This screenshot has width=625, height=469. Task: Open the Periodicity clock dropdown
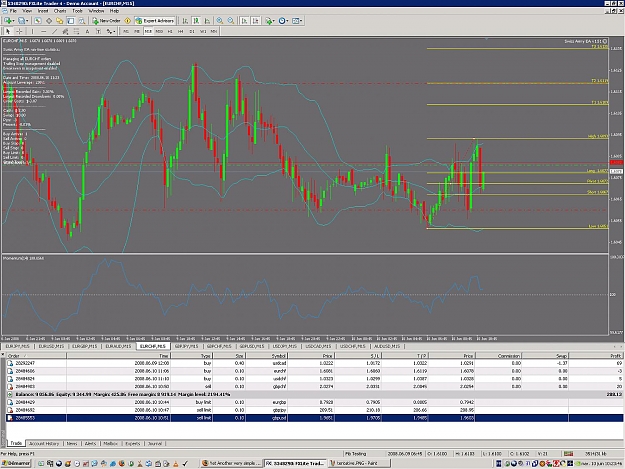(x=283, y=21)
